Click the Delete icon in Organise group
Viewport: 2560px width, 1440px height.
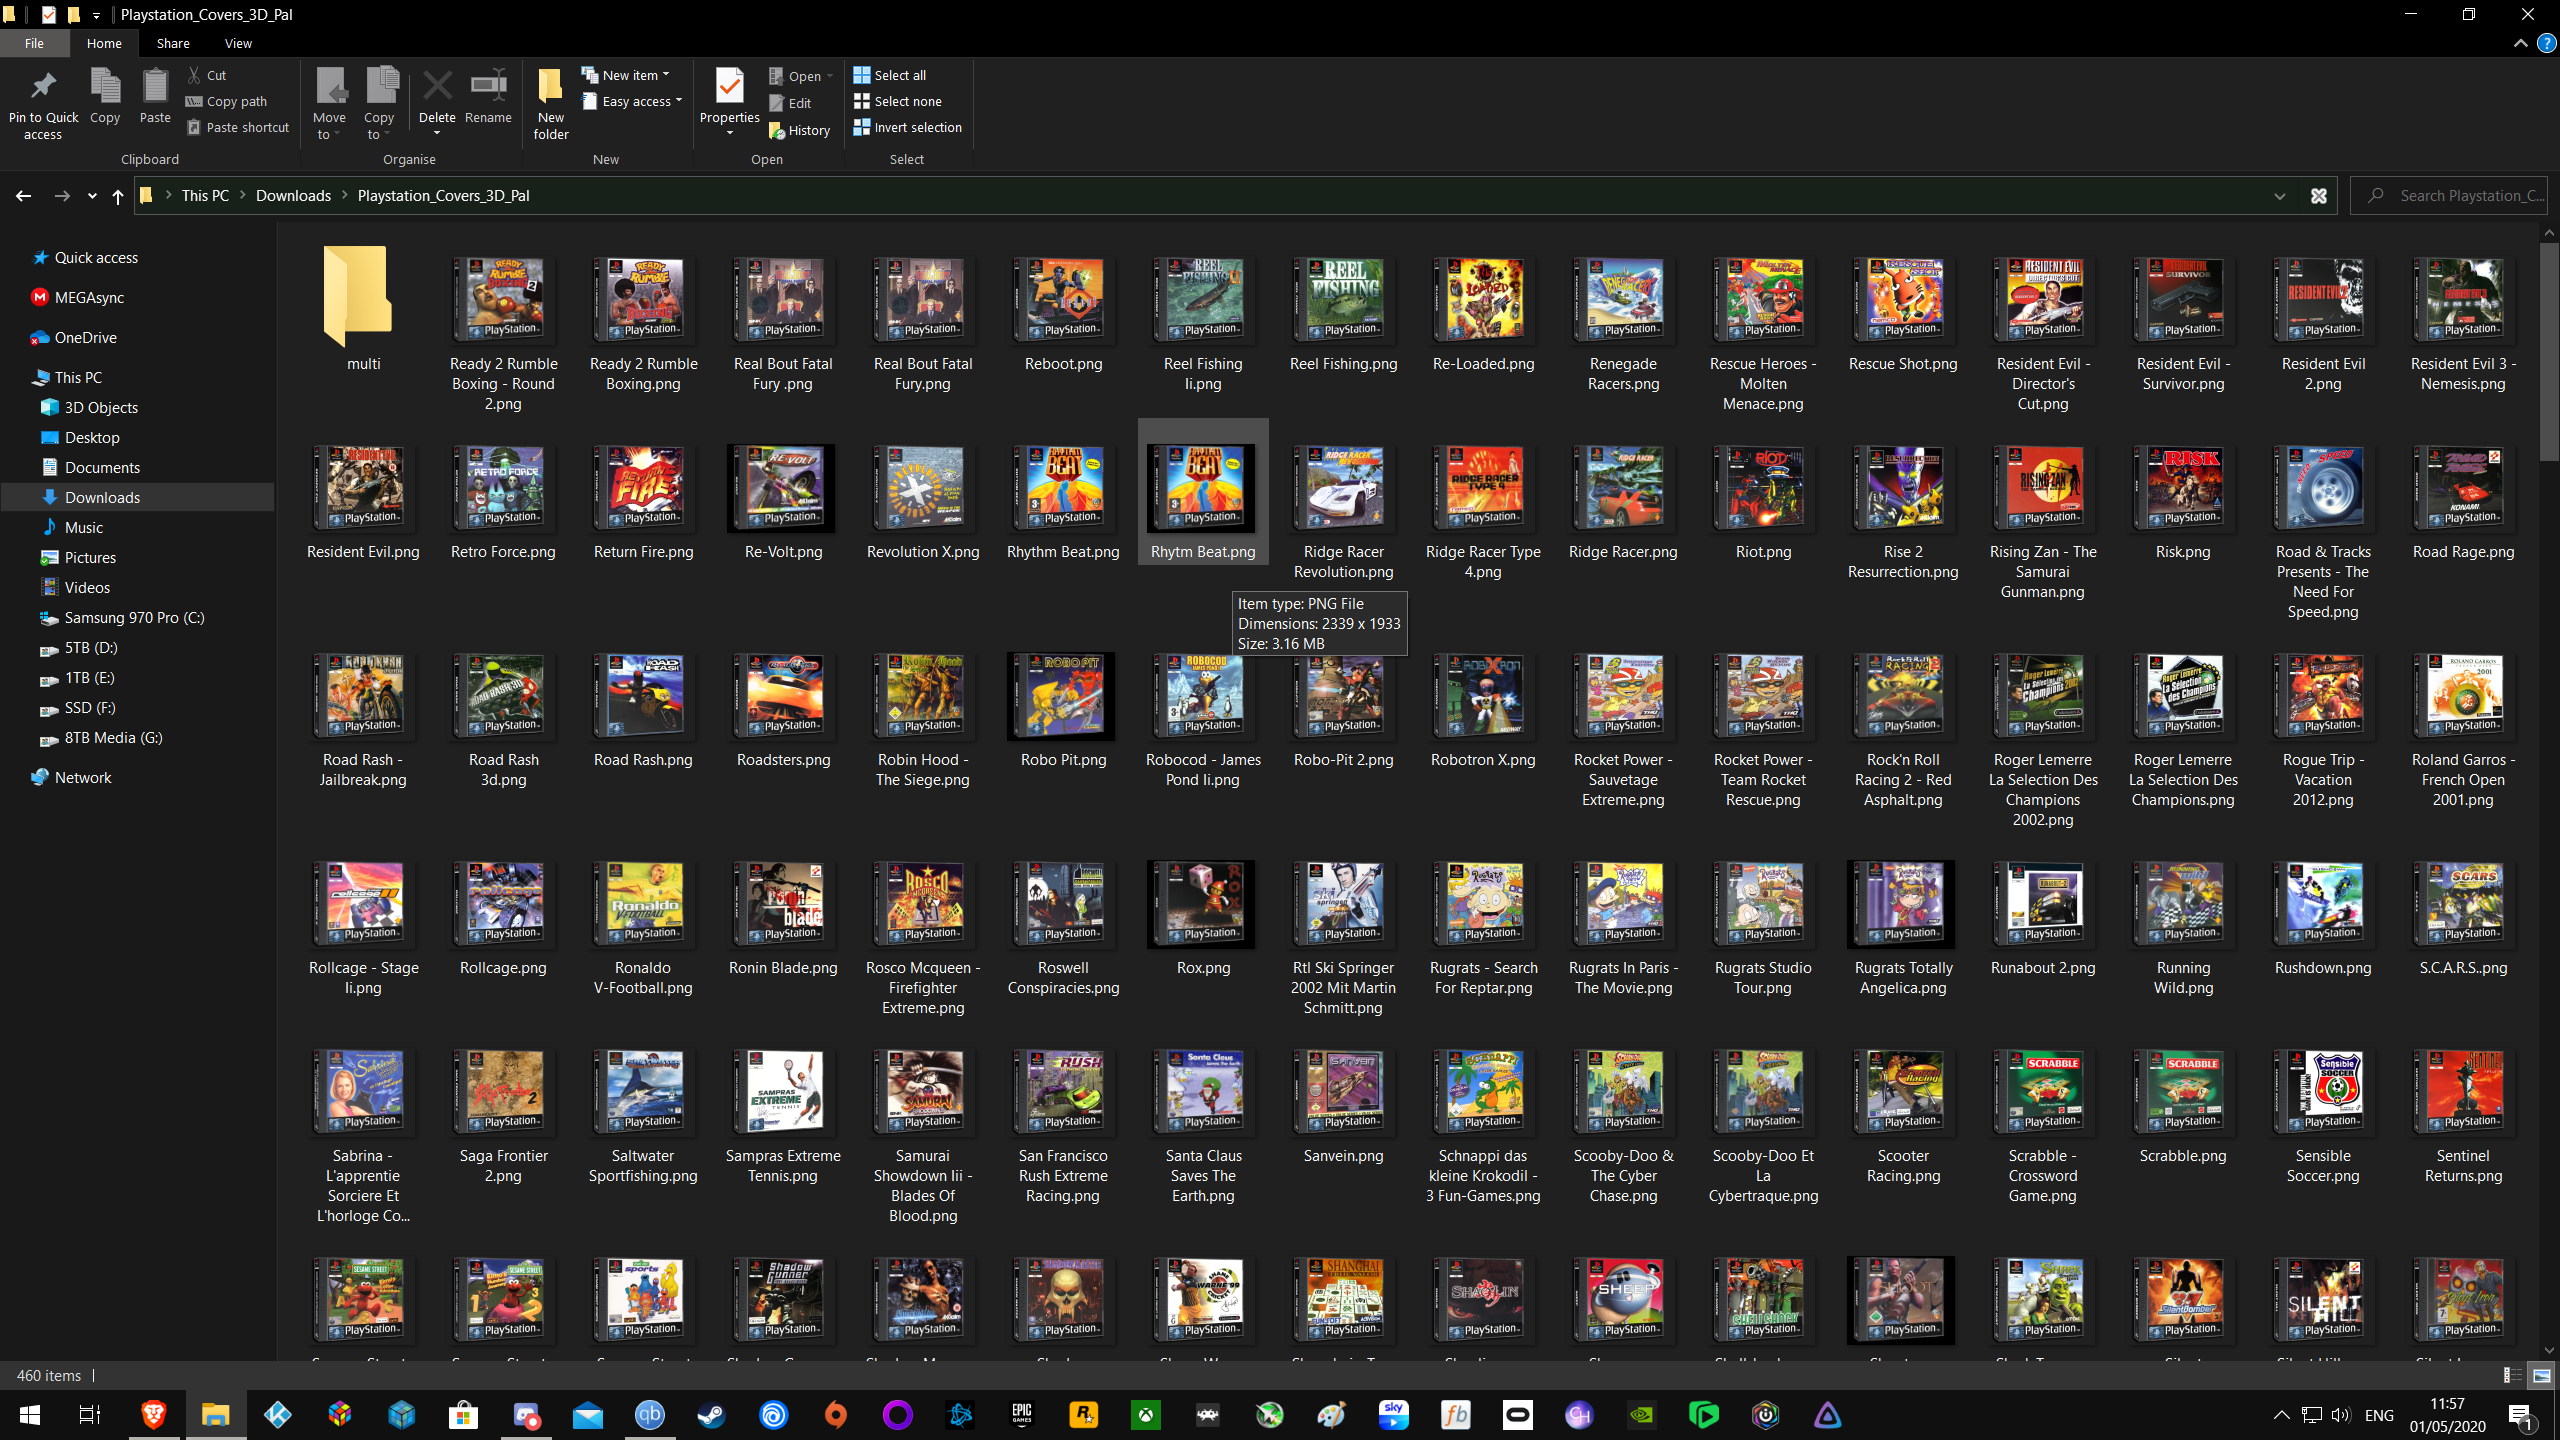tap(437, 87)
